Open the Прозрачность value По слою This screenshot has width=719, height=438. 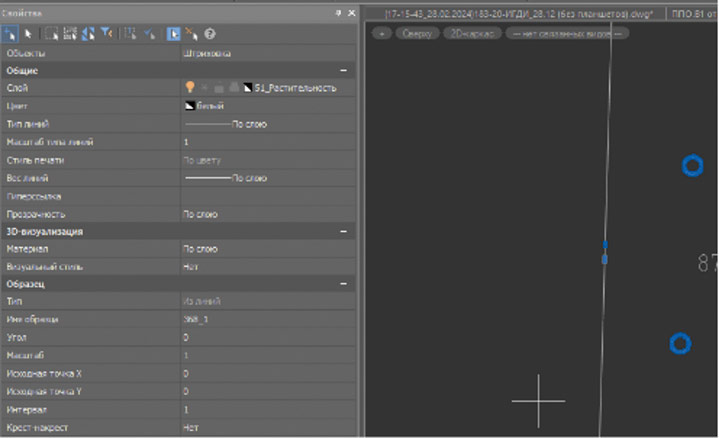pyautogui.click(x=269, y=214)
